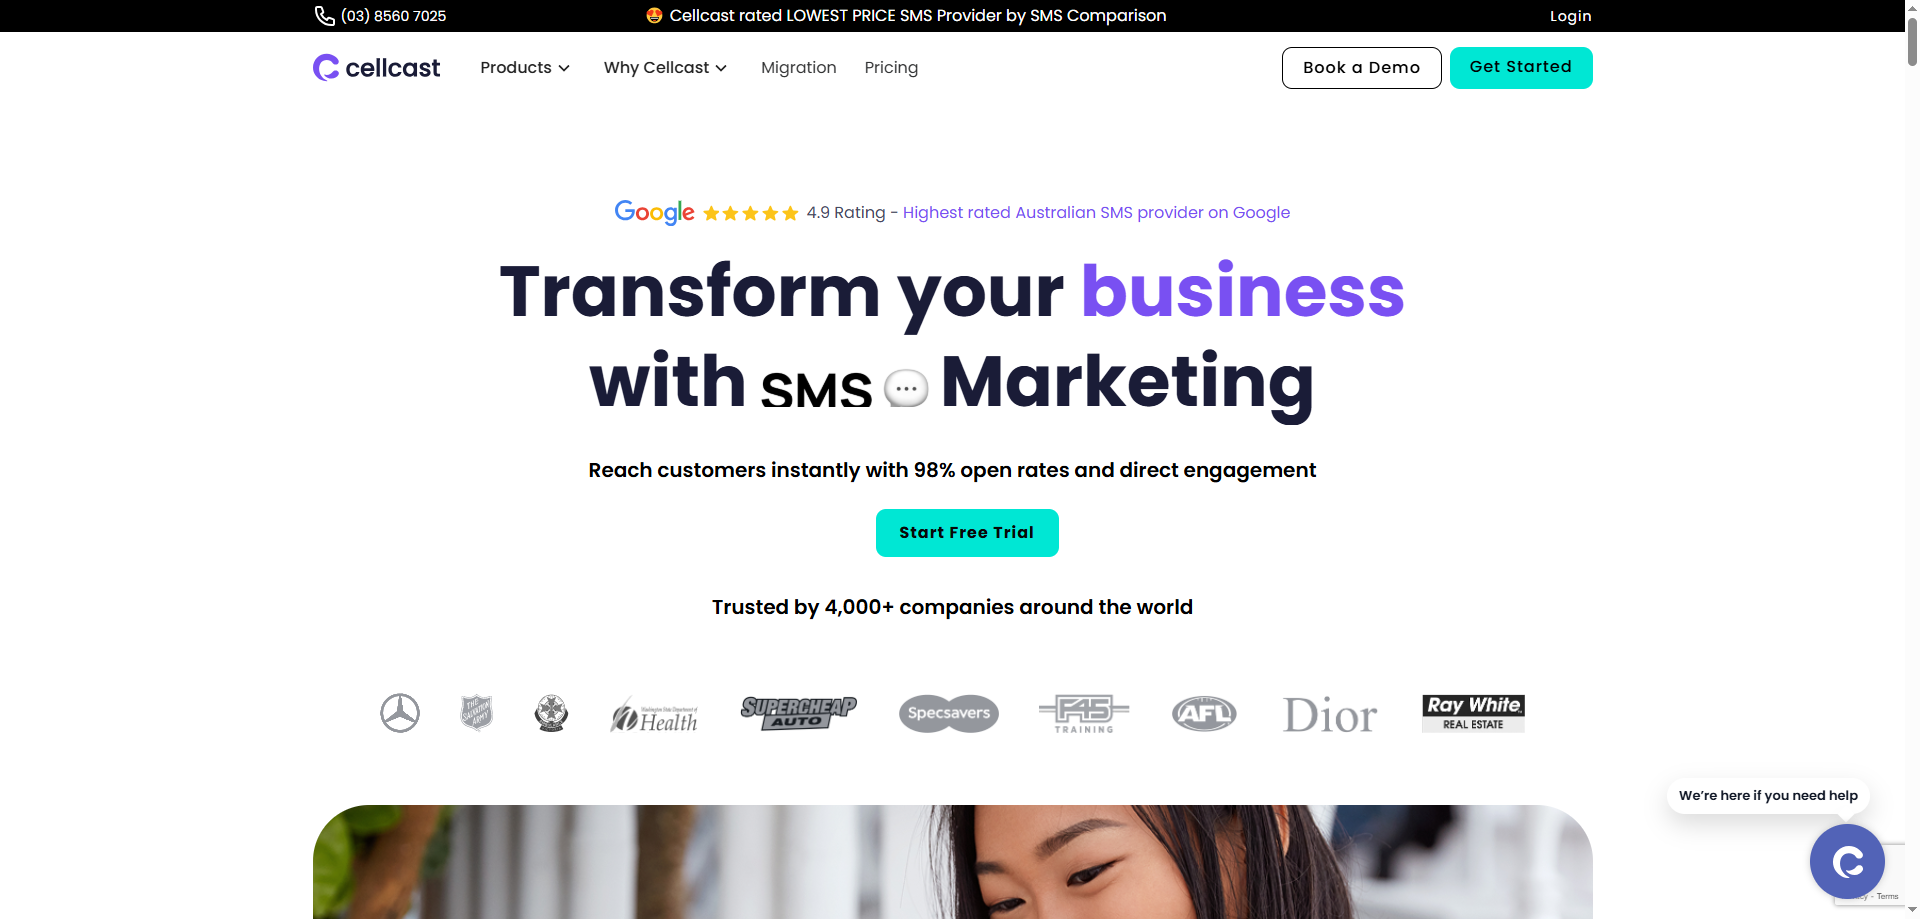
Task: Open the Pricing page from navigation
Action: (x=891, y=68)
